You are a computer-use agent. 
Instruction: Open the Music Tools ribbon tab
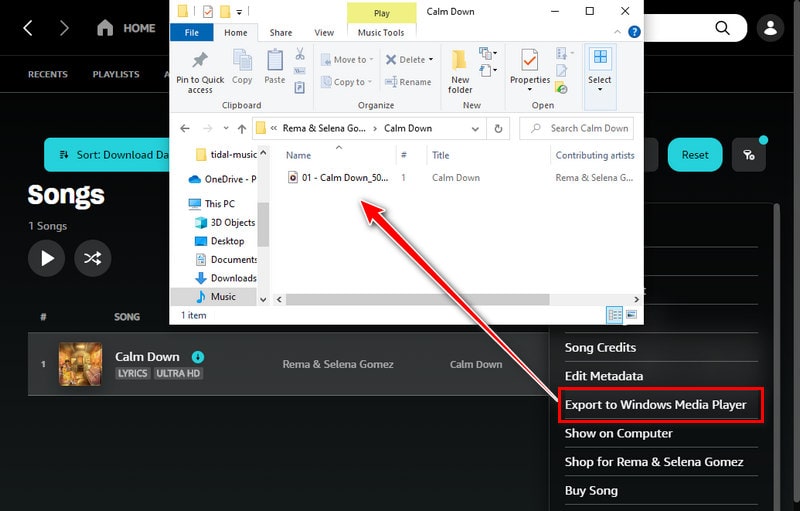tap(381, 32)
